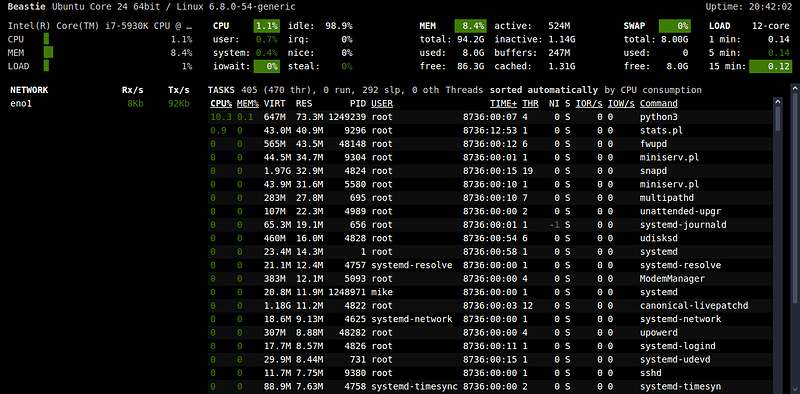This screenshot has width=800, height=394.
Task: Click the 10.3 CPU% value for python3
Action: click(x=221, y=117)
